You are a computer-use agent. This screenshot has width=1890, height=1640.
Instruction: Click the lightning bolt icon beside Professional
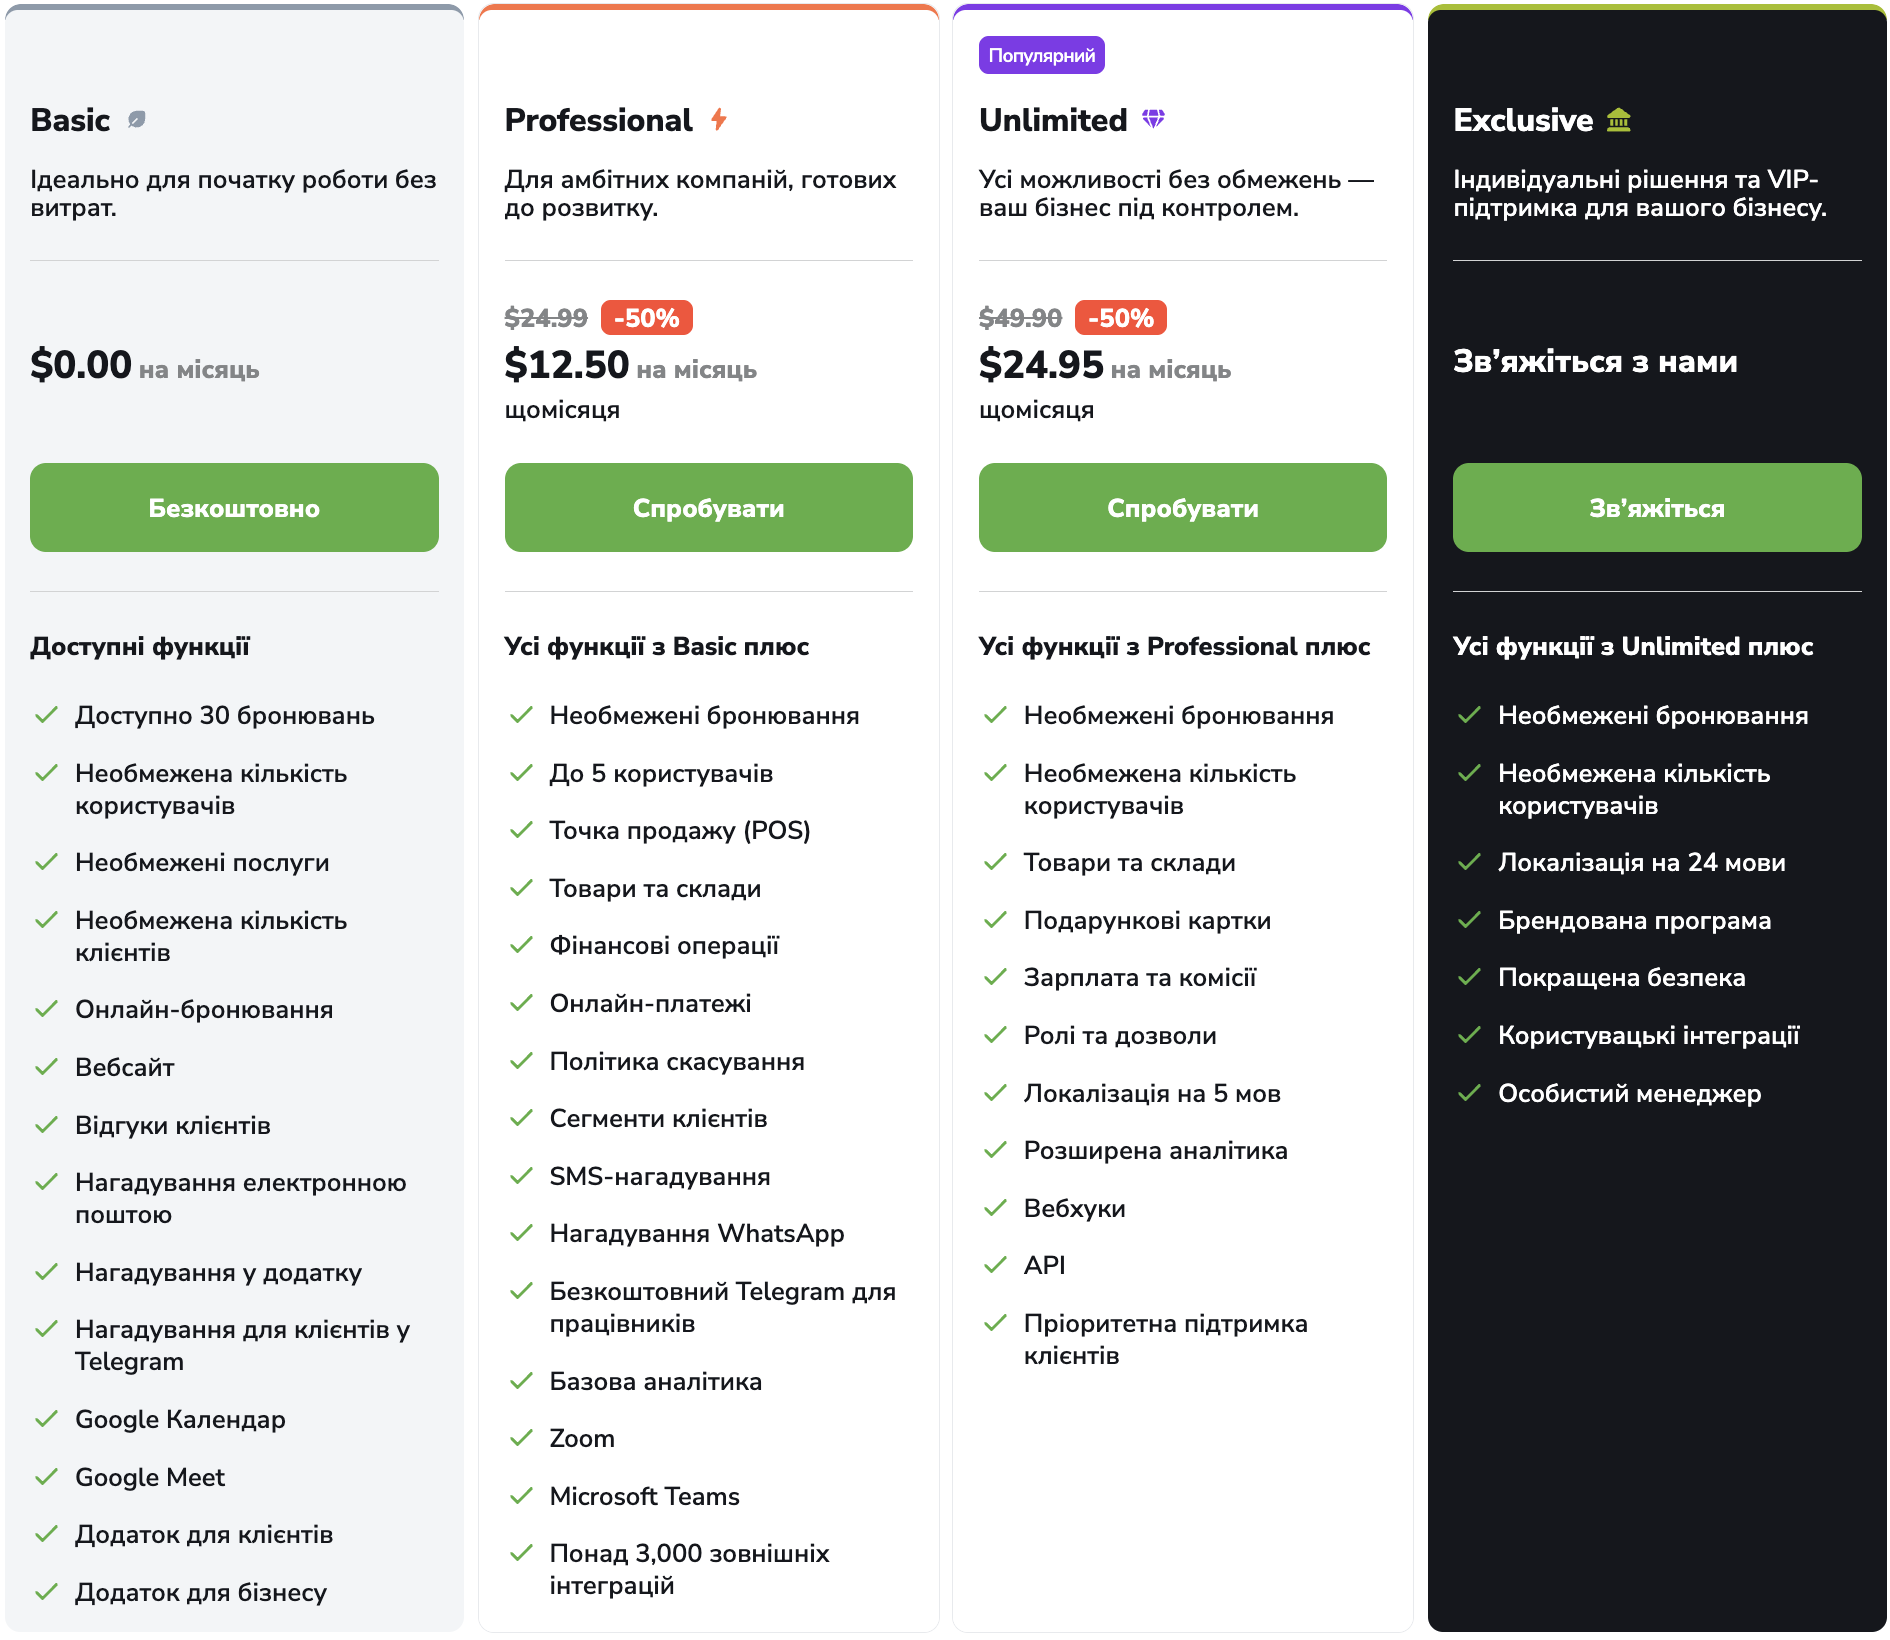click(719, 120)
